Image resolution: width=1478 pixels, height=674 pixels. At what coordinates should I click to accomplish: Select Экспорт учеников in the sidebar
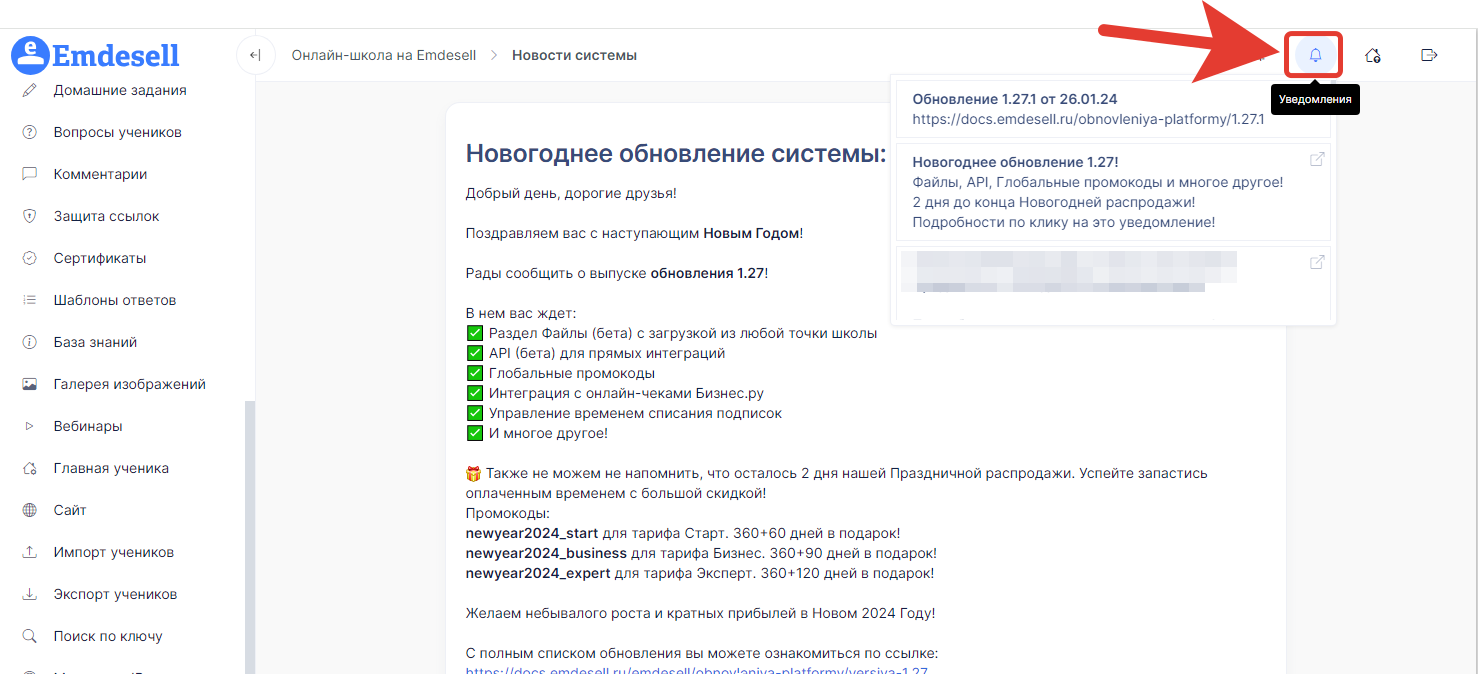115,594
